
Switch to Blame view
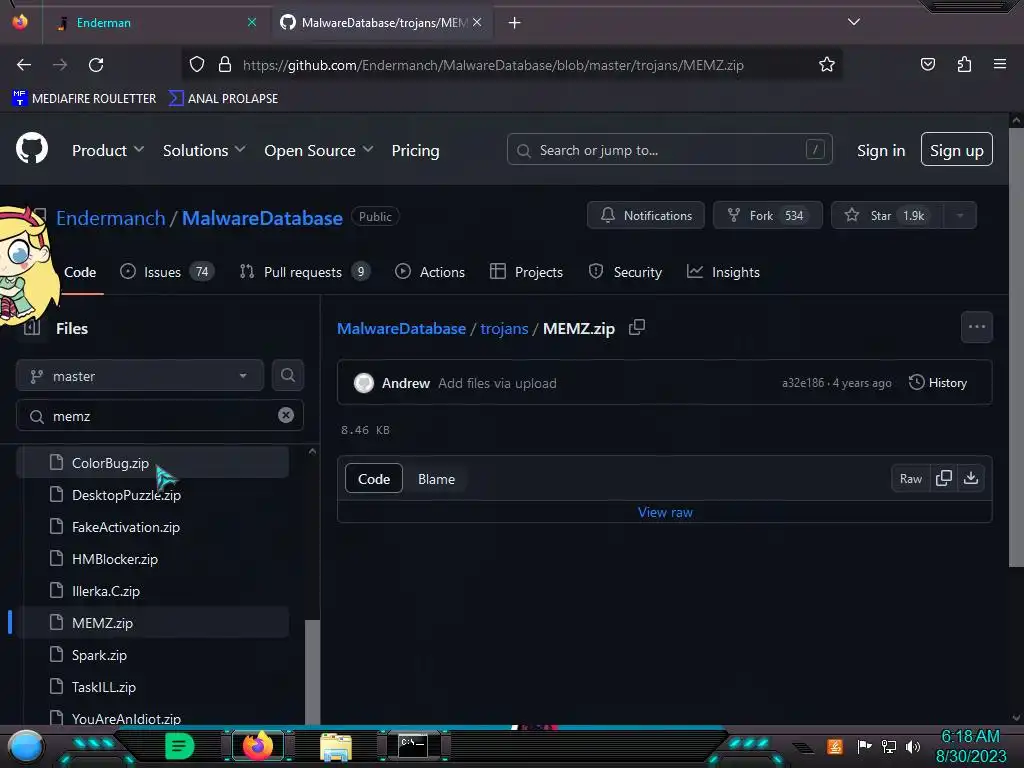pos(436,479)
